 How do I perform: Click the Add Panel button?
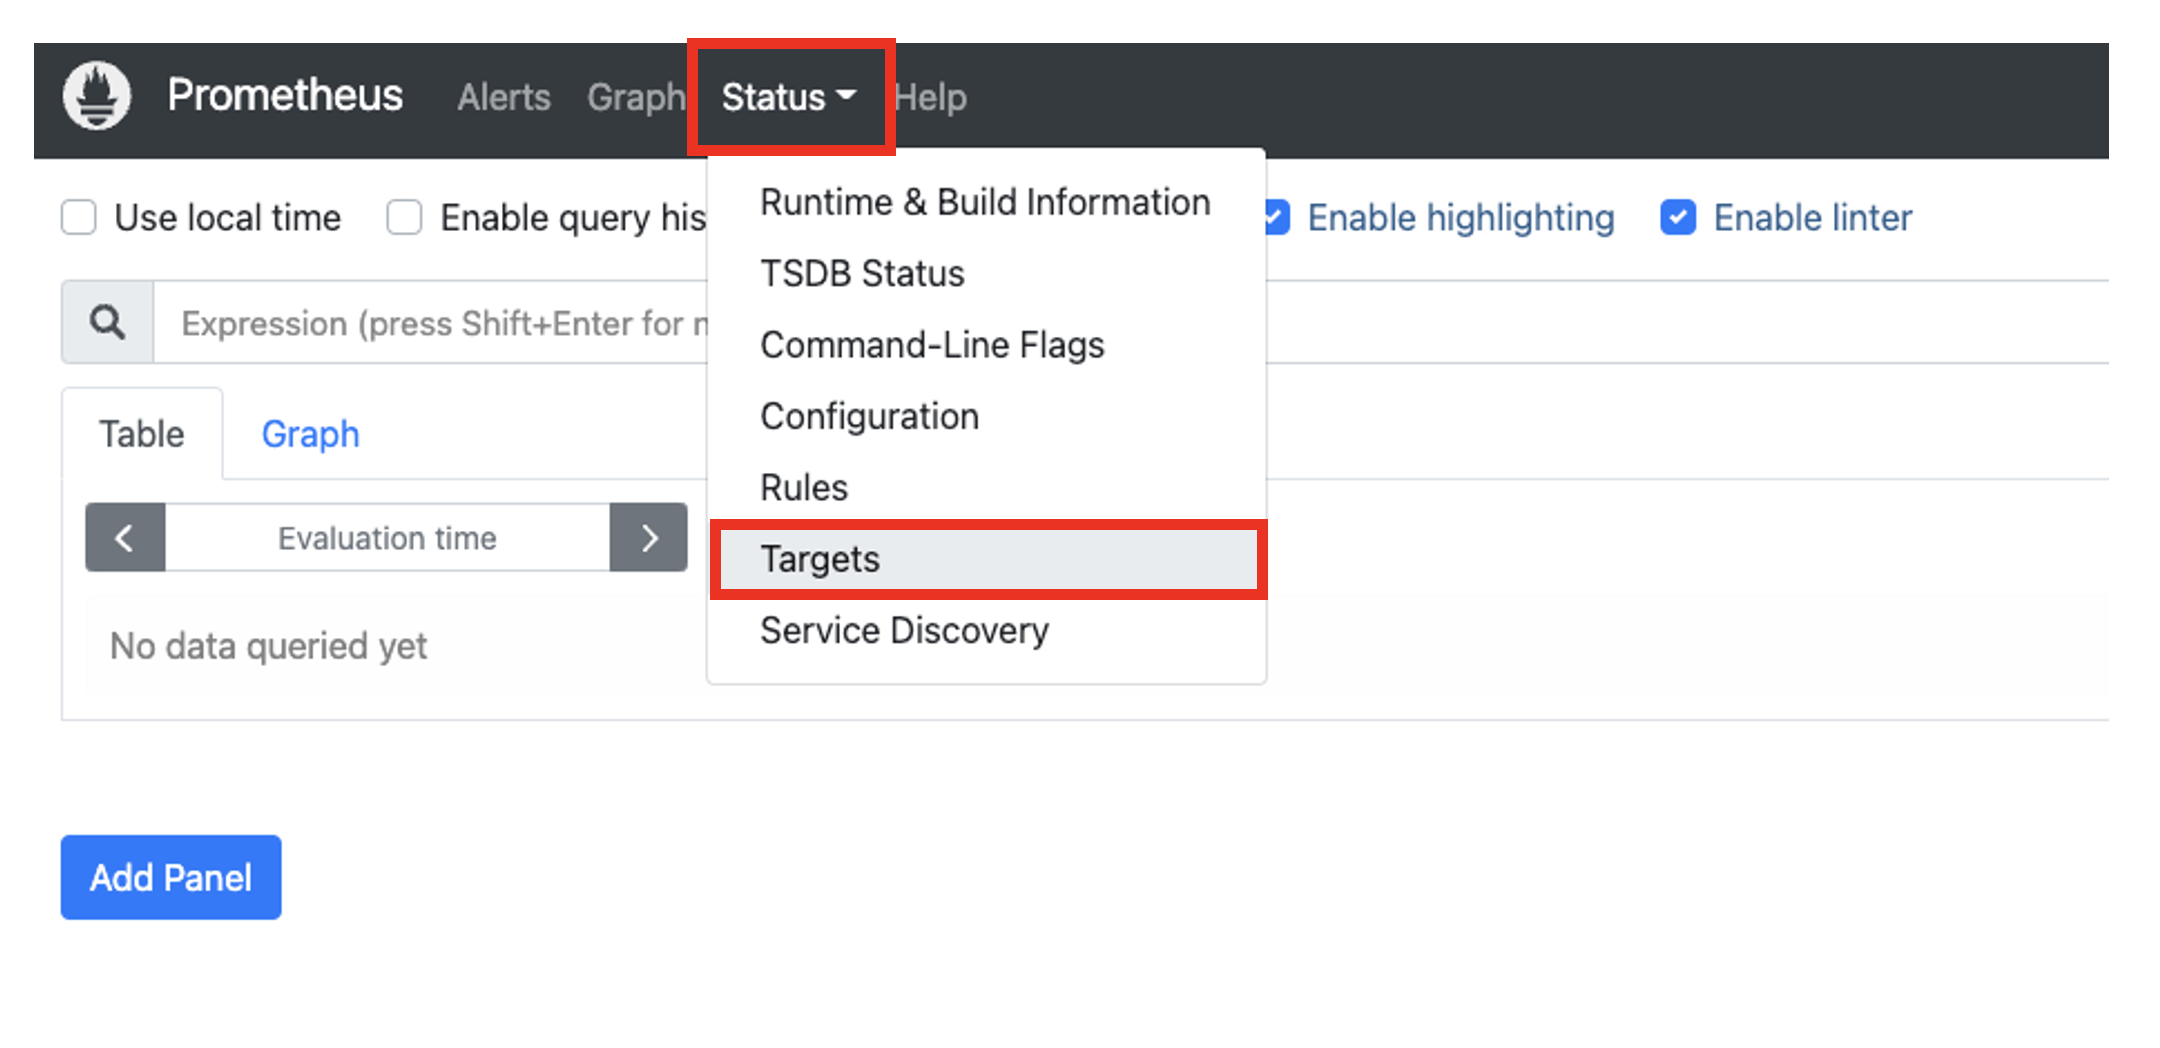(171, 877)
